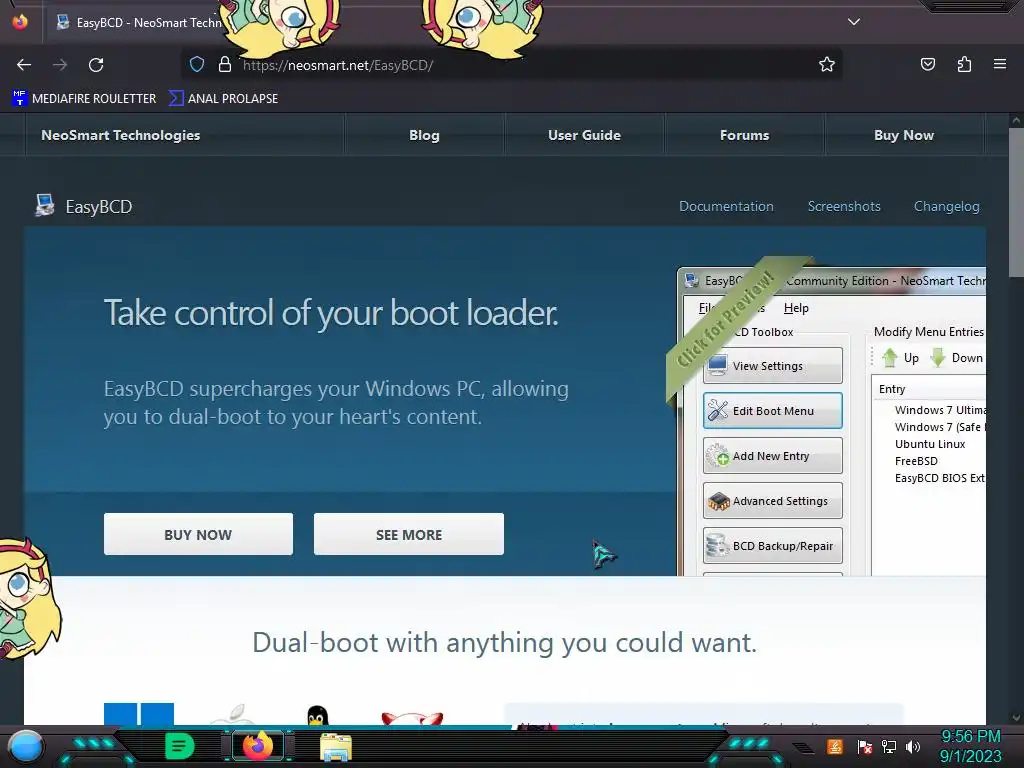The width and height of the screenshot is (1024, 768).
Task: Open the Forums nav item
Action: [x=744, y=135]
